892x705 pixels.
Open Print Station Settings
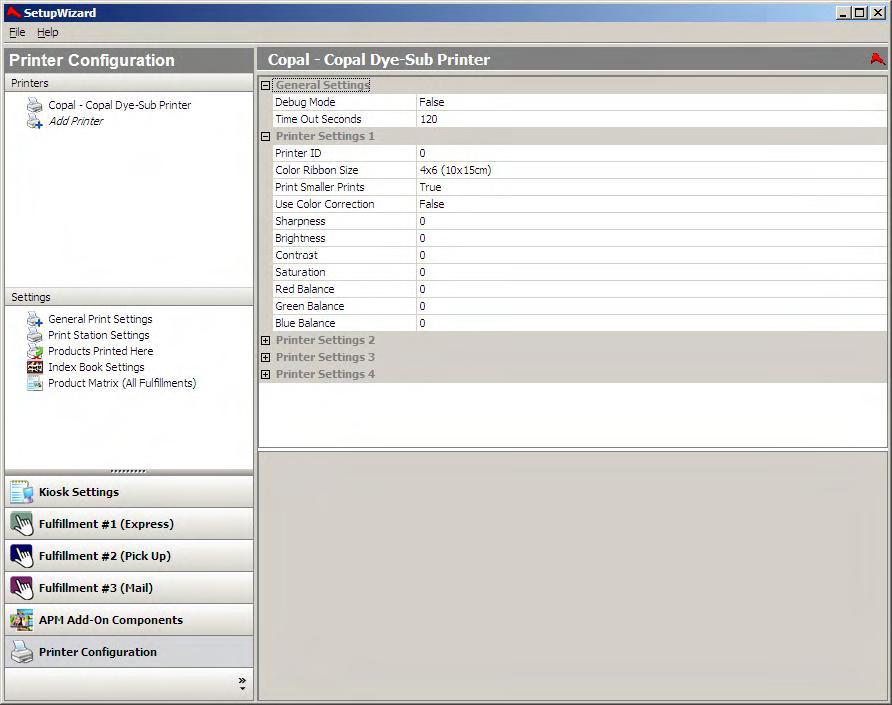point(98,335)
